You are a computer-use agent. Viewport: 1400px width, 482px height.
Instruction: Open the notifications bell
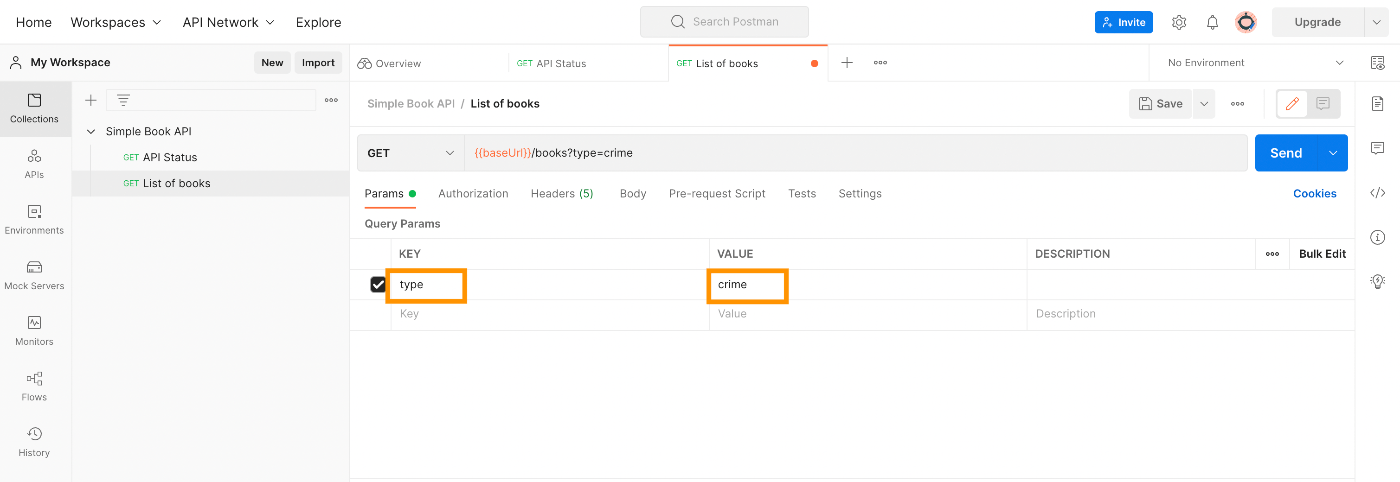coord(1212,22)
